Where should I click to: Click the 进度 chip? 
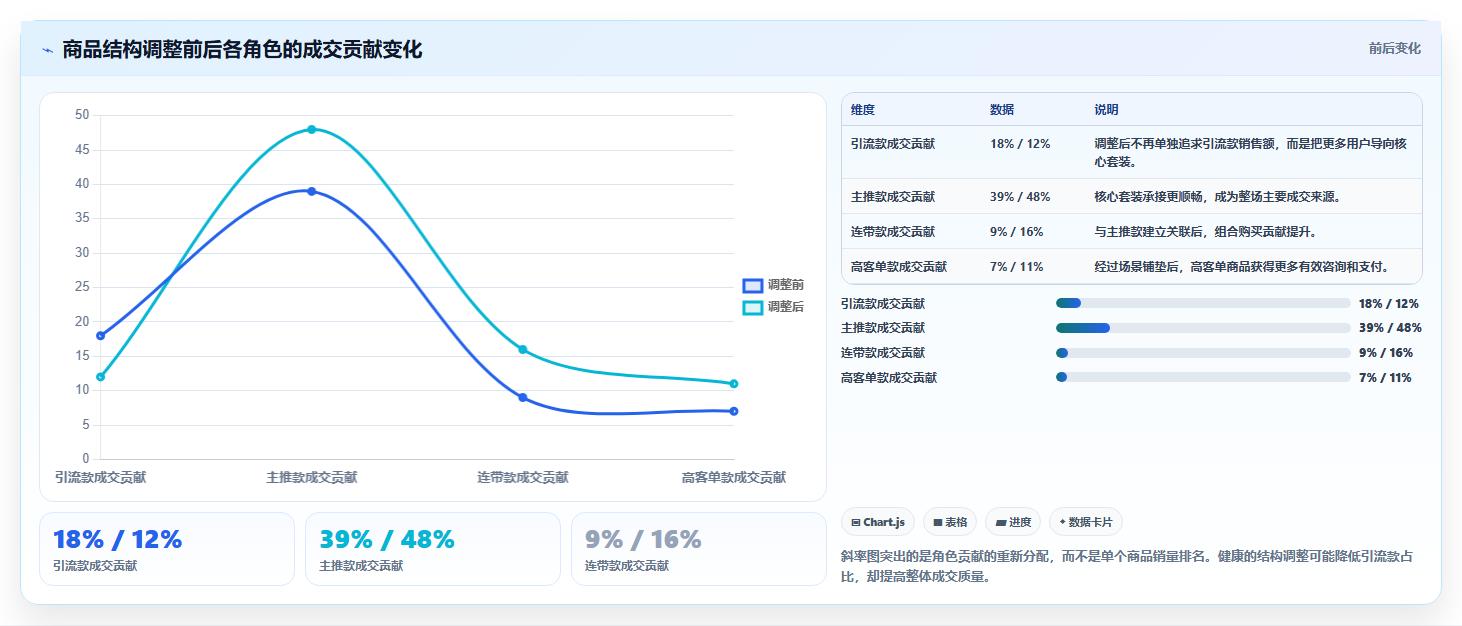(1013, 522)
